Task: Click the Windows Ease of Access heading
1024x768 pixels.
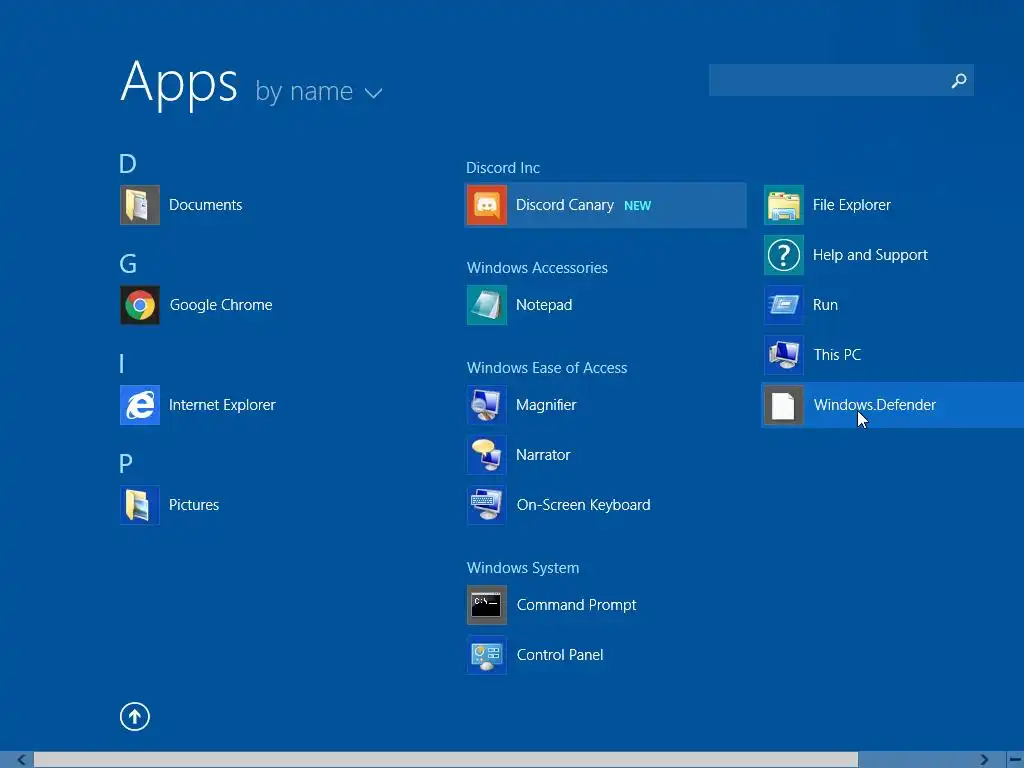Action: pos(547,368)
